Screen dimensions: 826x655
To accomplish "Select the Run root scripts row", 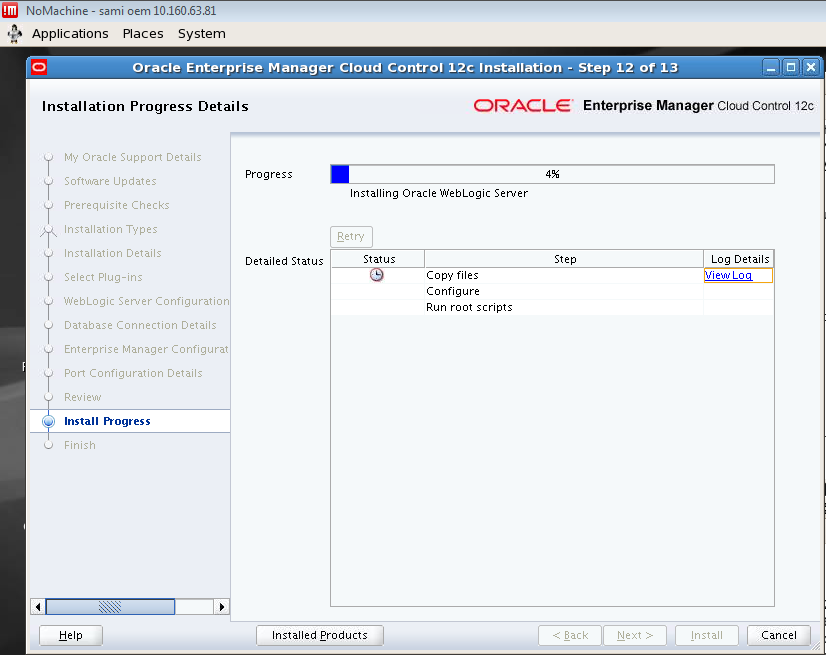I will tap(552, 307).
